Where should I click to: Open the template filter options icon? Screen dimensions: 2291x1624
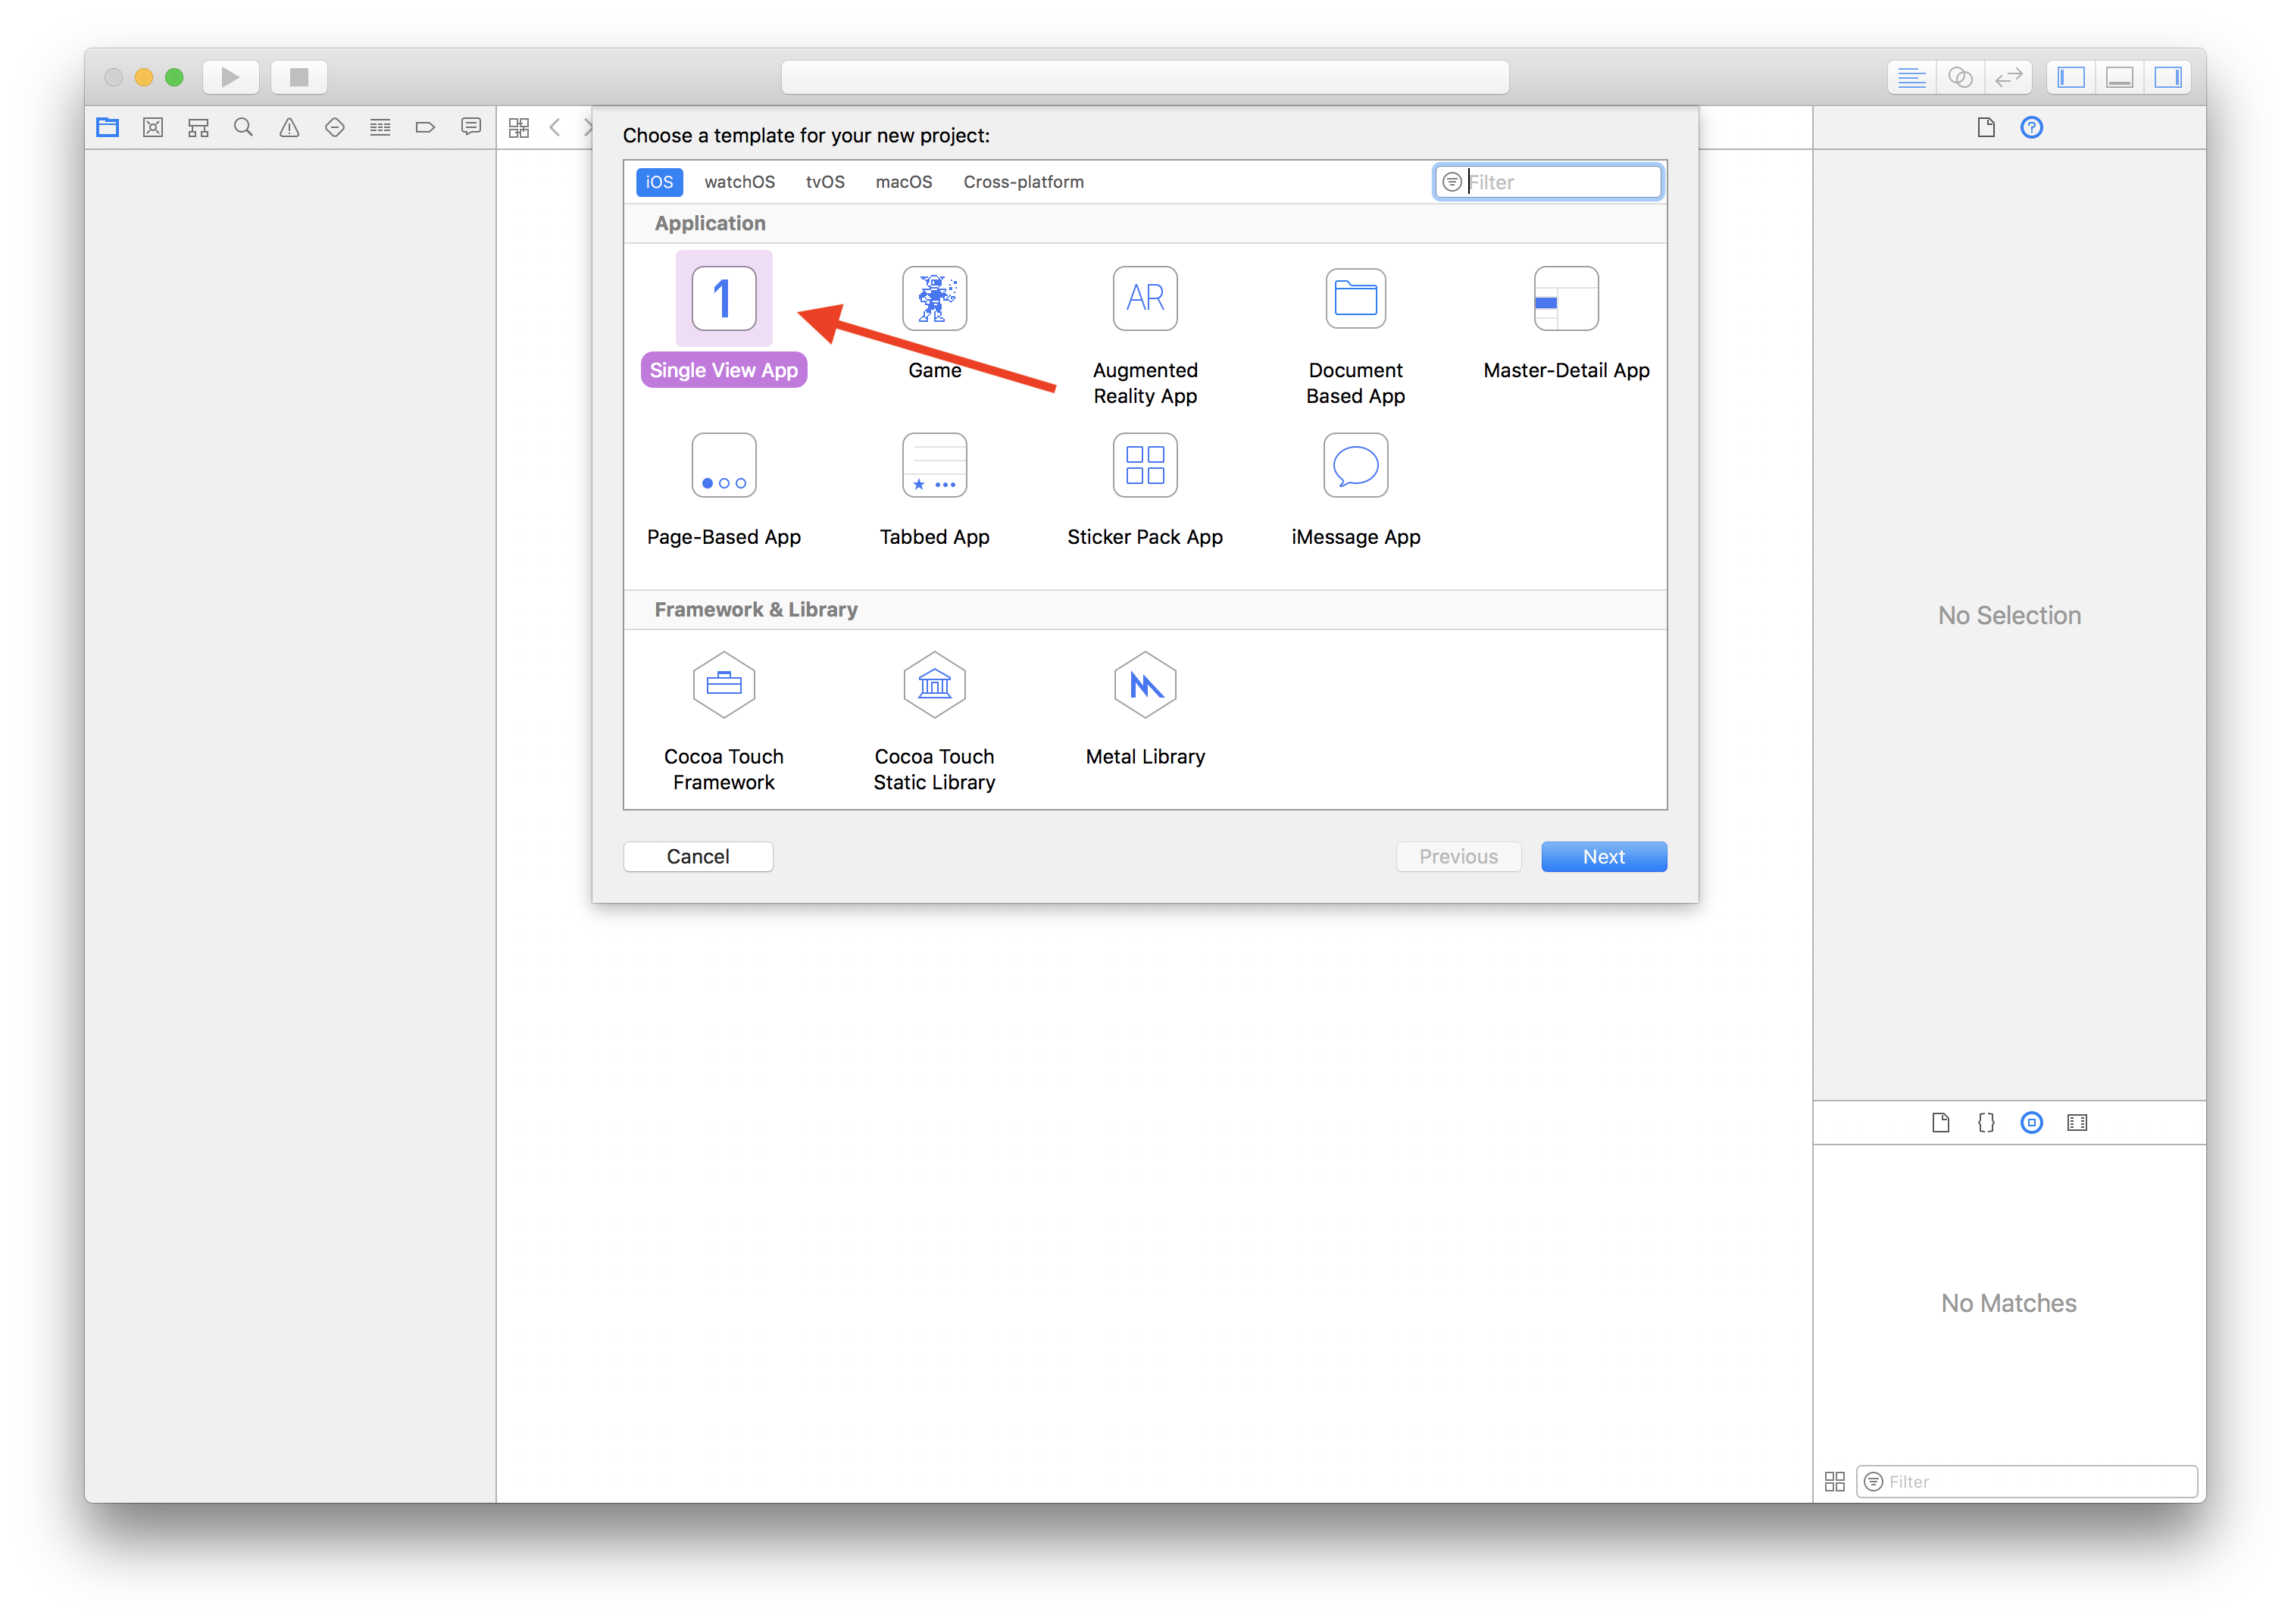point(1452,182)
